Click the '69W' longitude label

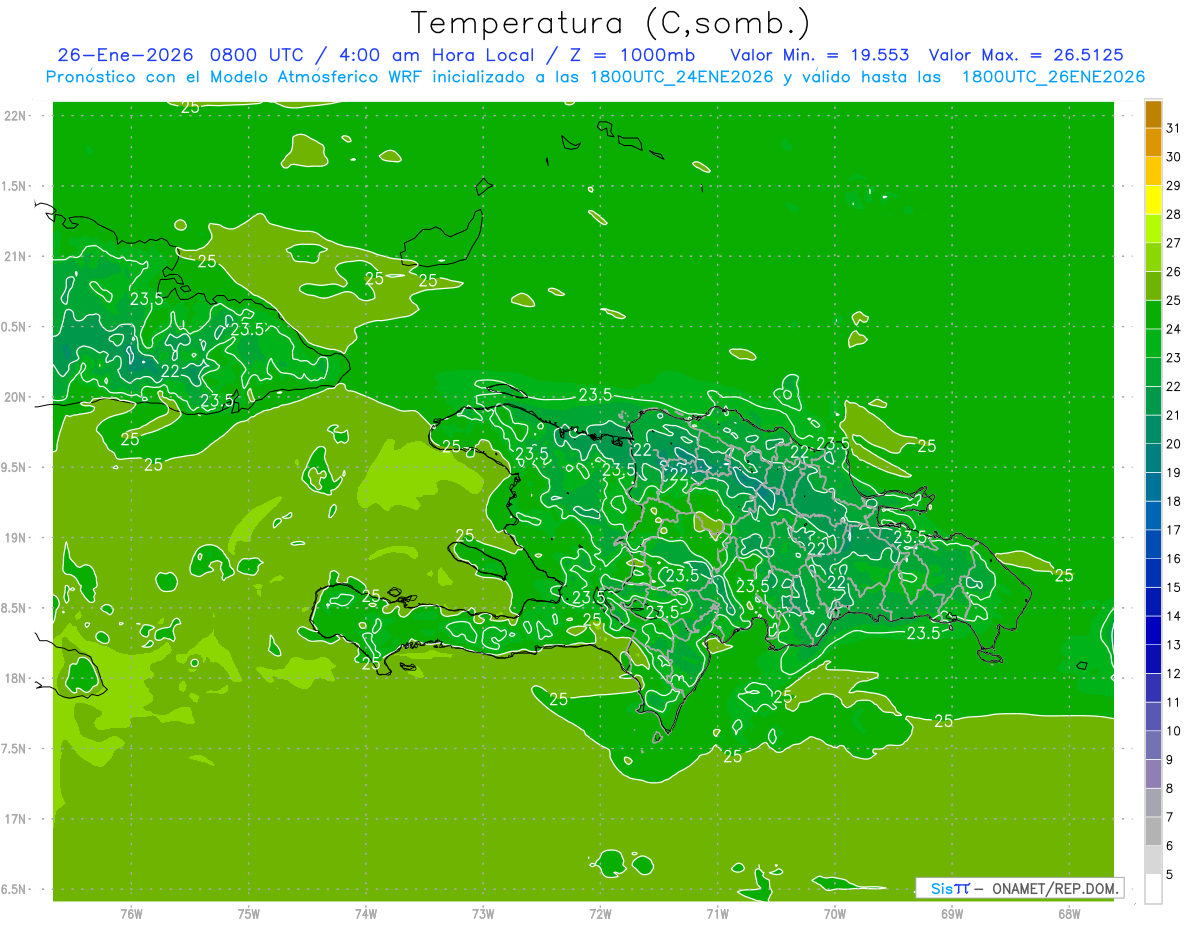[x=952, y=913]
